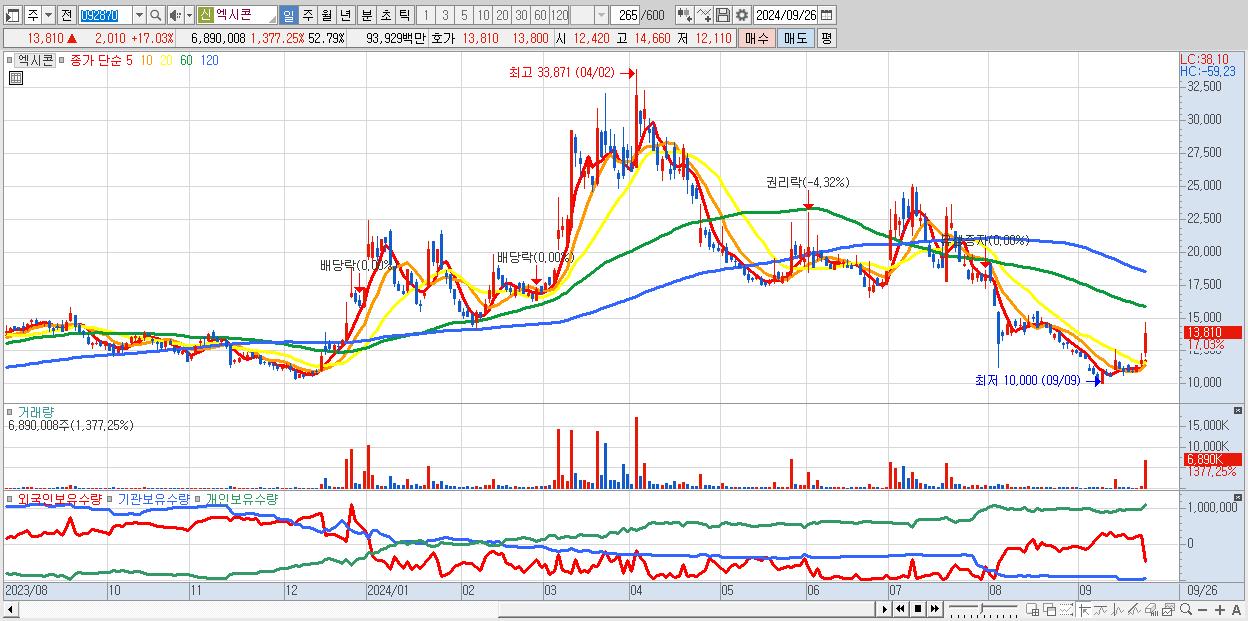This screenshot has width=1248, height=621.
Task: Click the stock code field 092870
Action: (106, 15)
